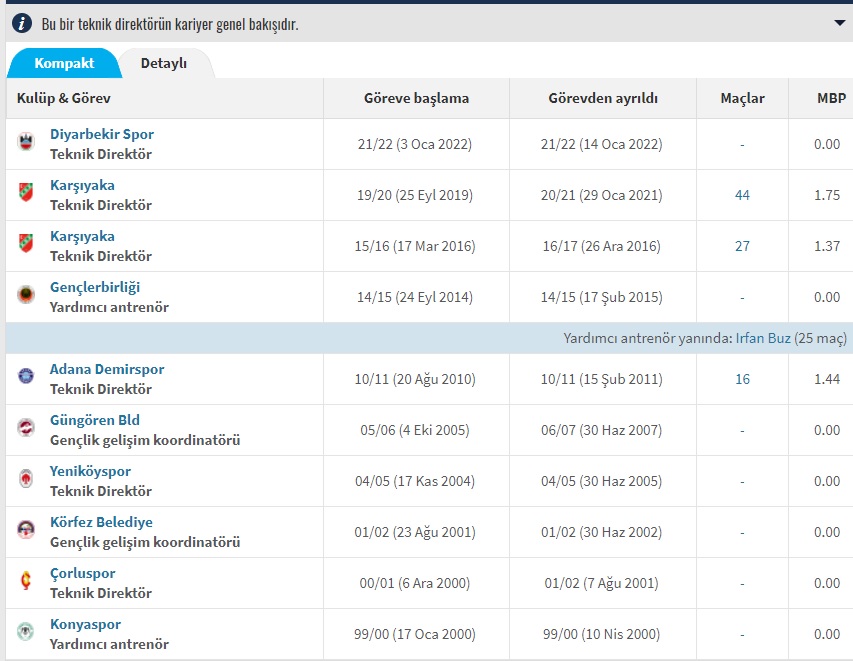This screenshot has width=853, height=661.
Task: Click the Göreve başlama column header
Action: pos(416,98)
